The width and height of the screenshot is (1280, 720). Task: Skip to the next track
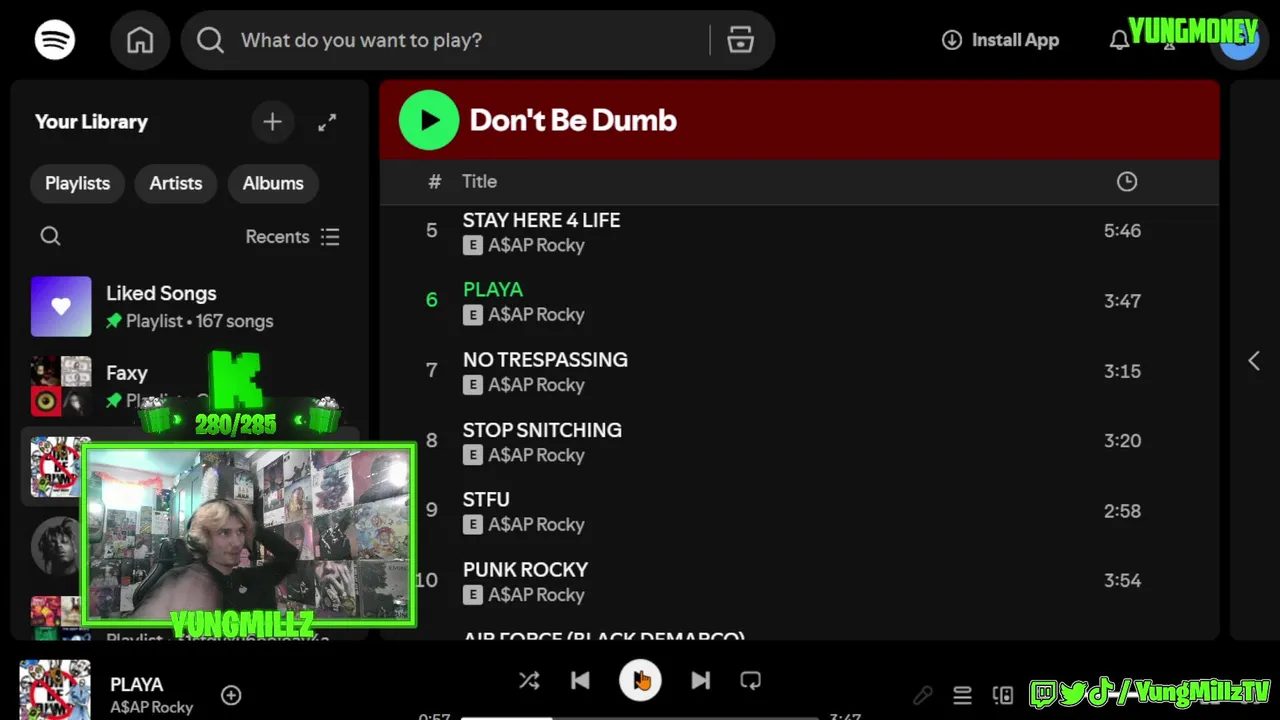pos(700,680)
